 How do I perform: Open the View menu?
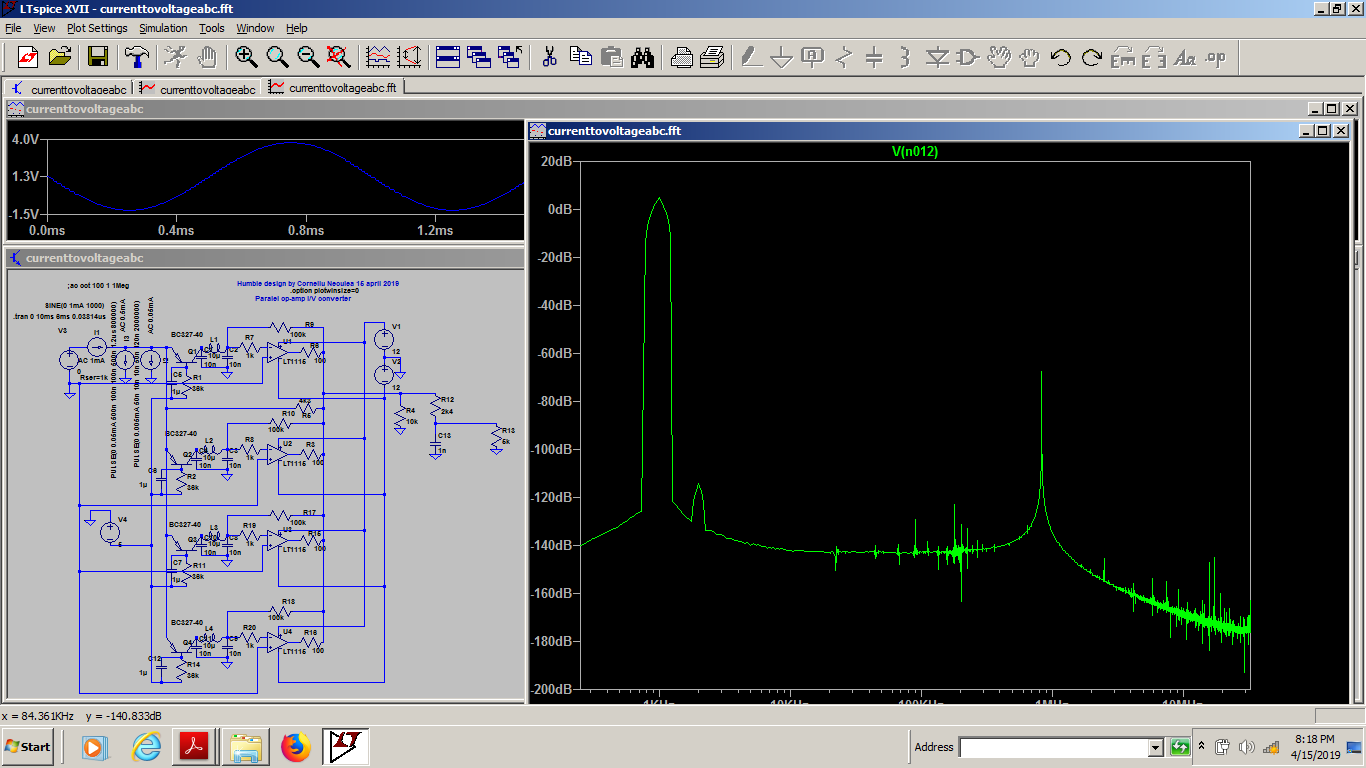click(45, 28)
